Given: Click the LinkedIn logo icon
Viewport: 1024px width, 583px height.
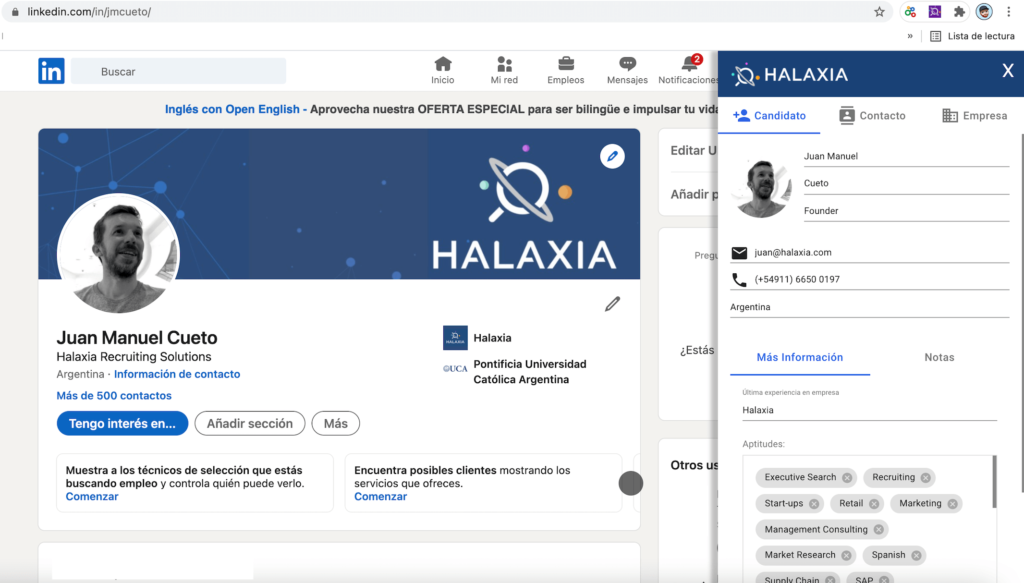Looking at the screenshot, I should pos(51,71).
